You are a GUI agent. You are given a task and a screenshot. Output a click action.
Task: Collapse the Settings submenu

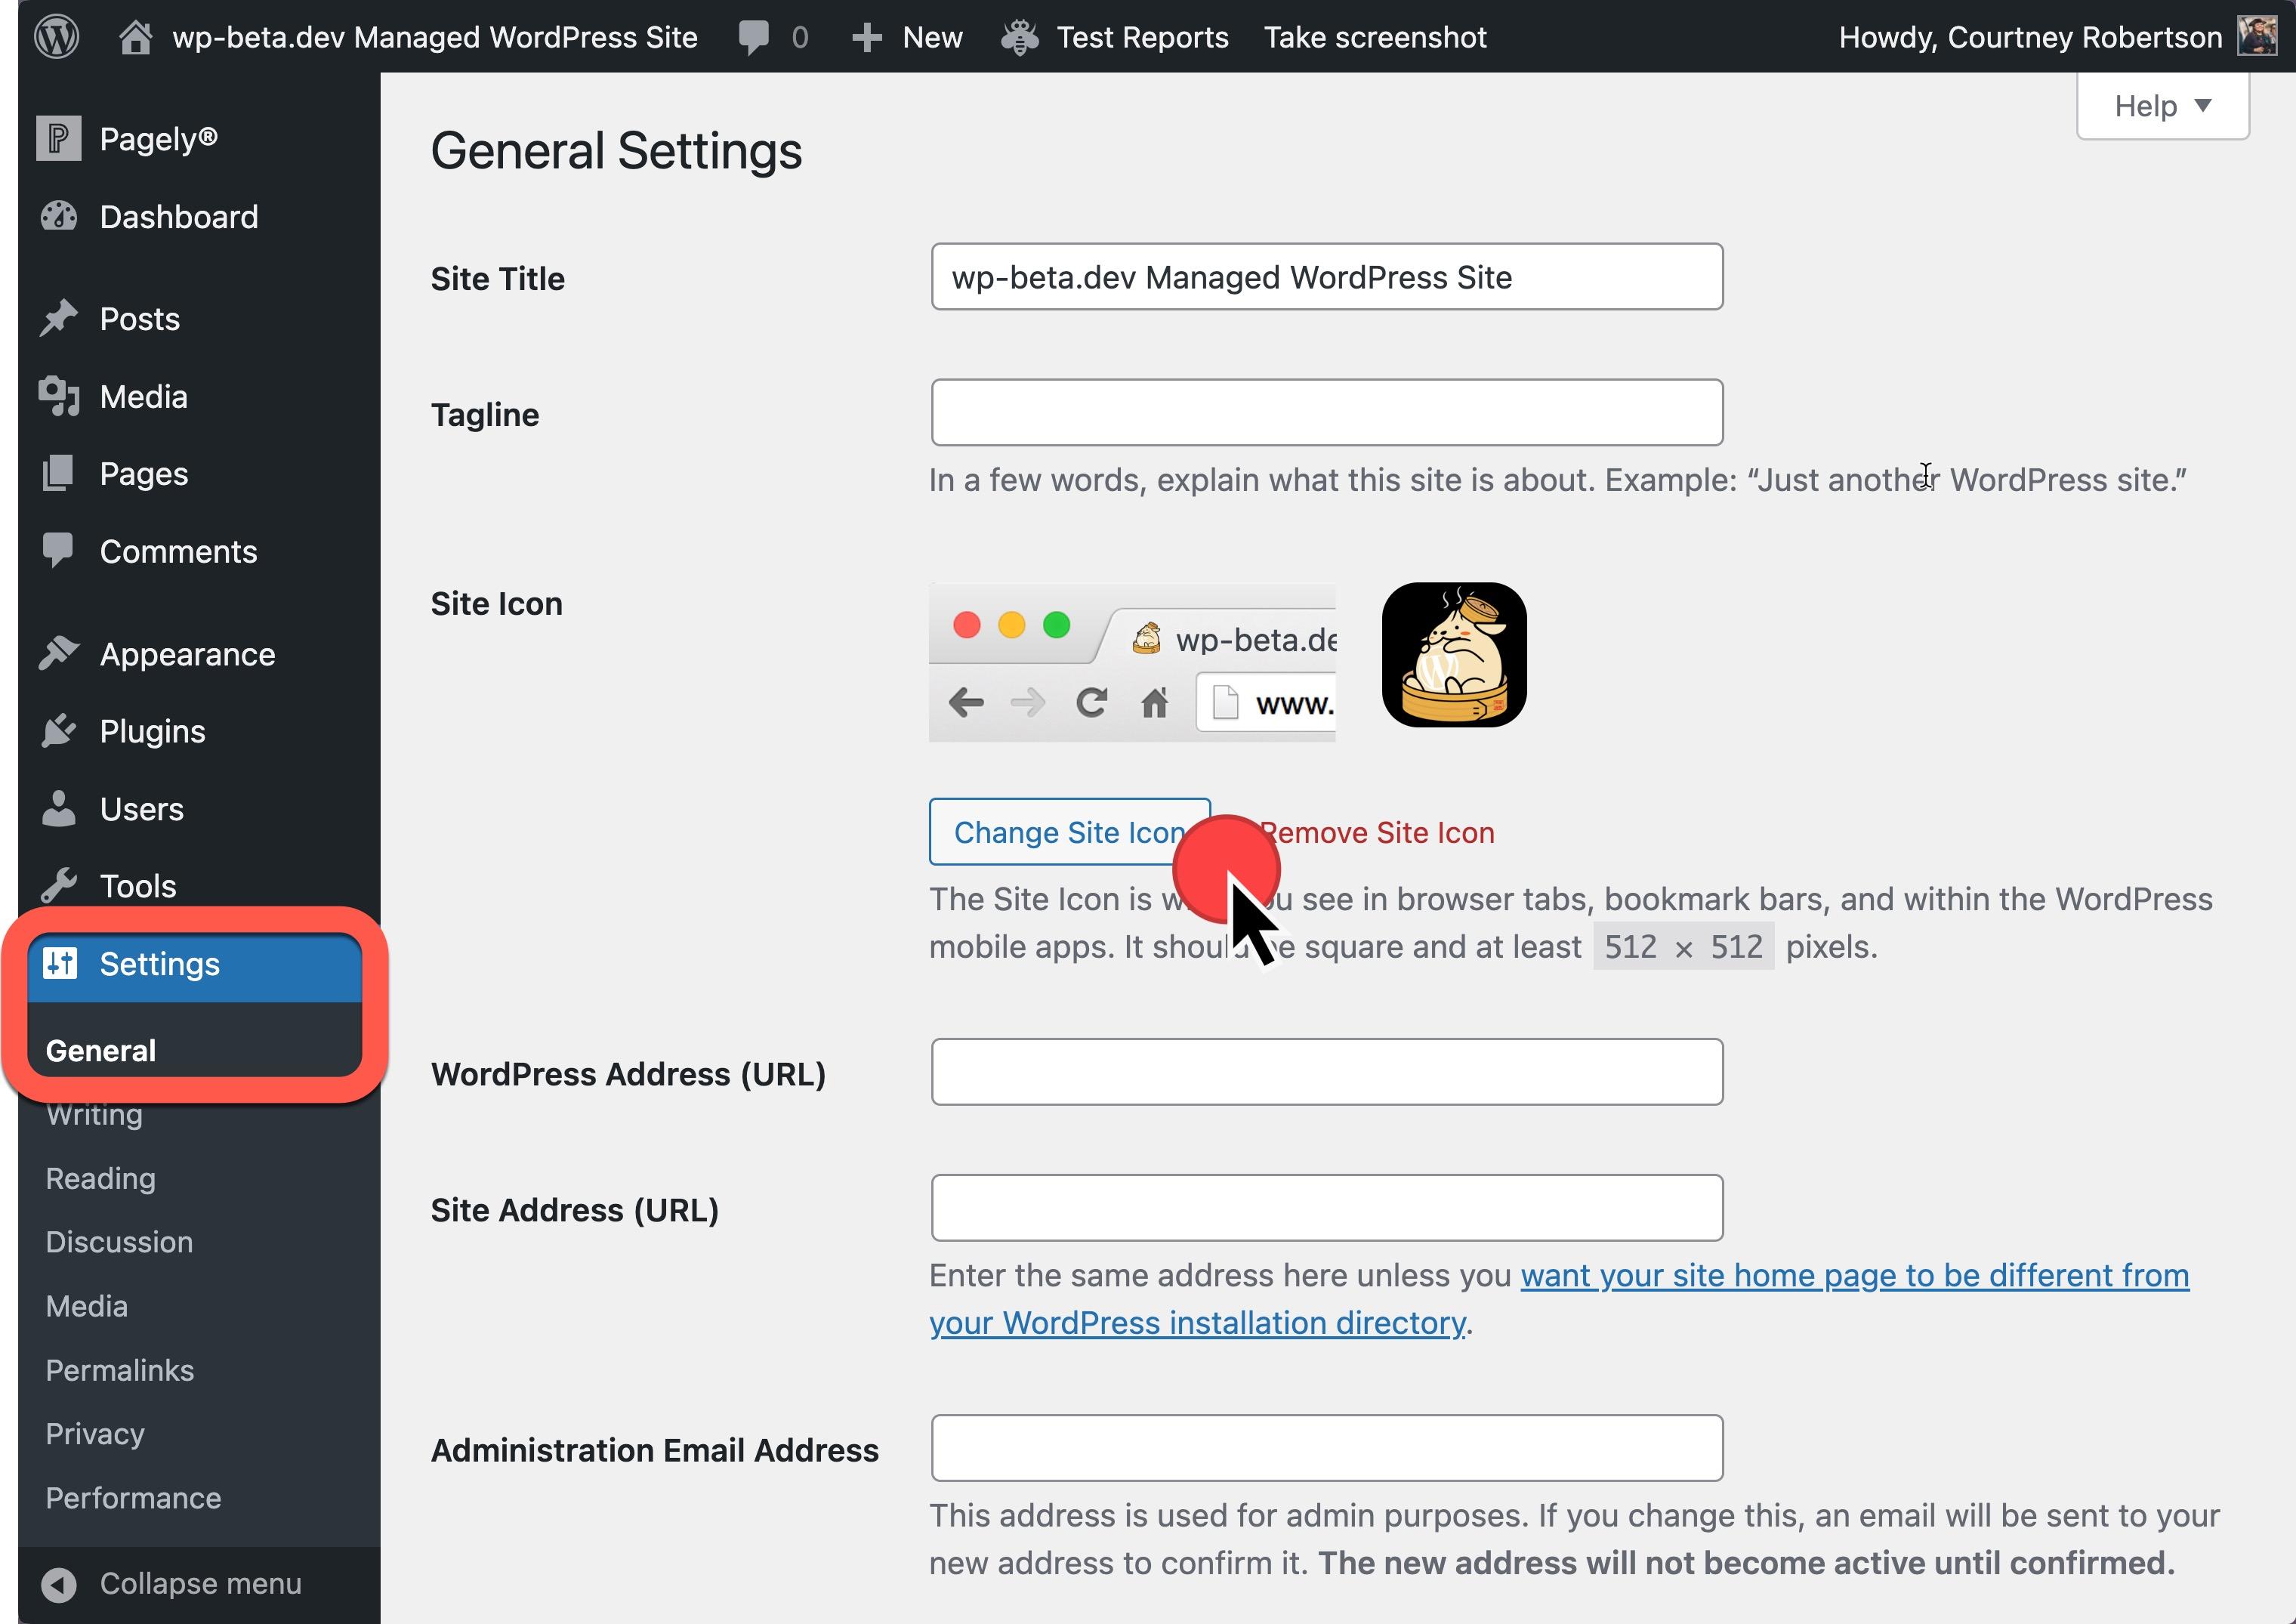click(x=160, y=963)
